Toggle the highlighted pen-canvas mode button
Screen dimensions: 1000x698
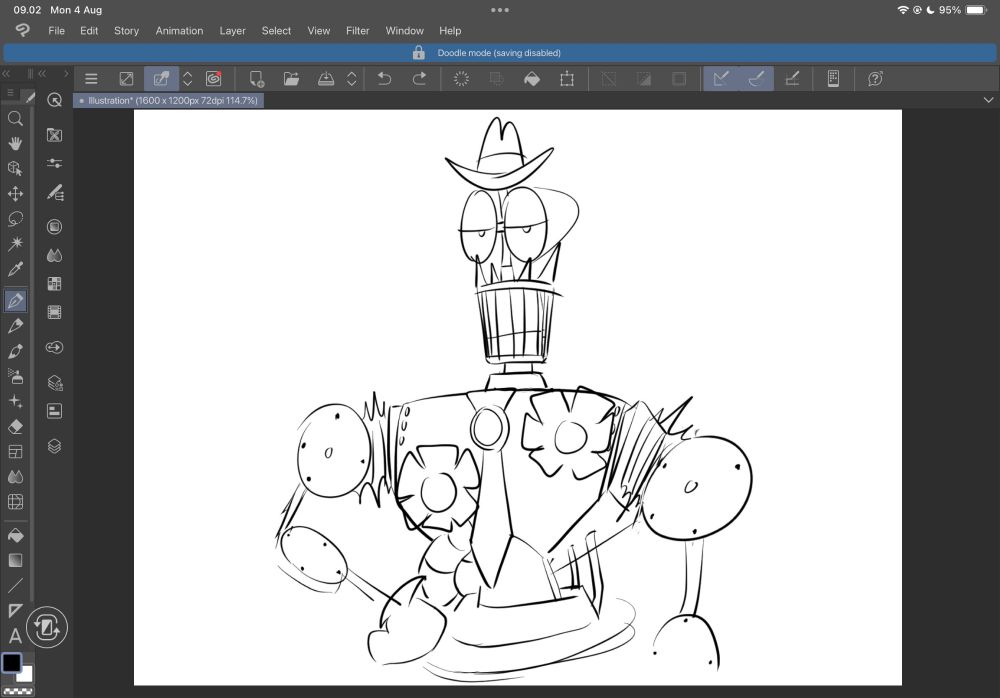[161, 78]
